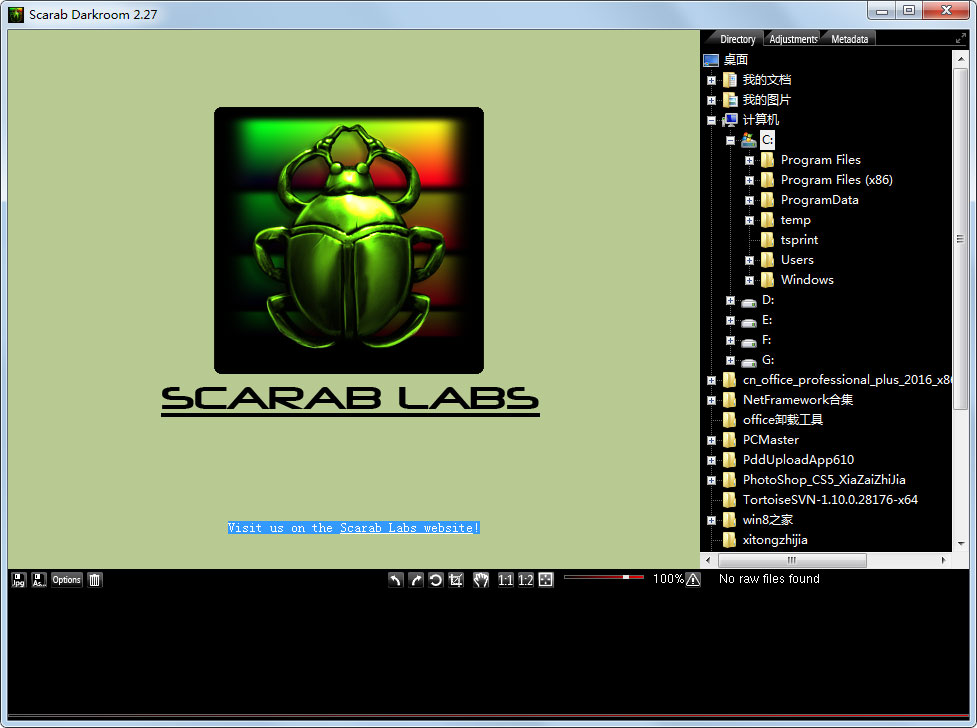Click the Save as JPG icon
Screen dimensions: 977x728
[18, 580]
